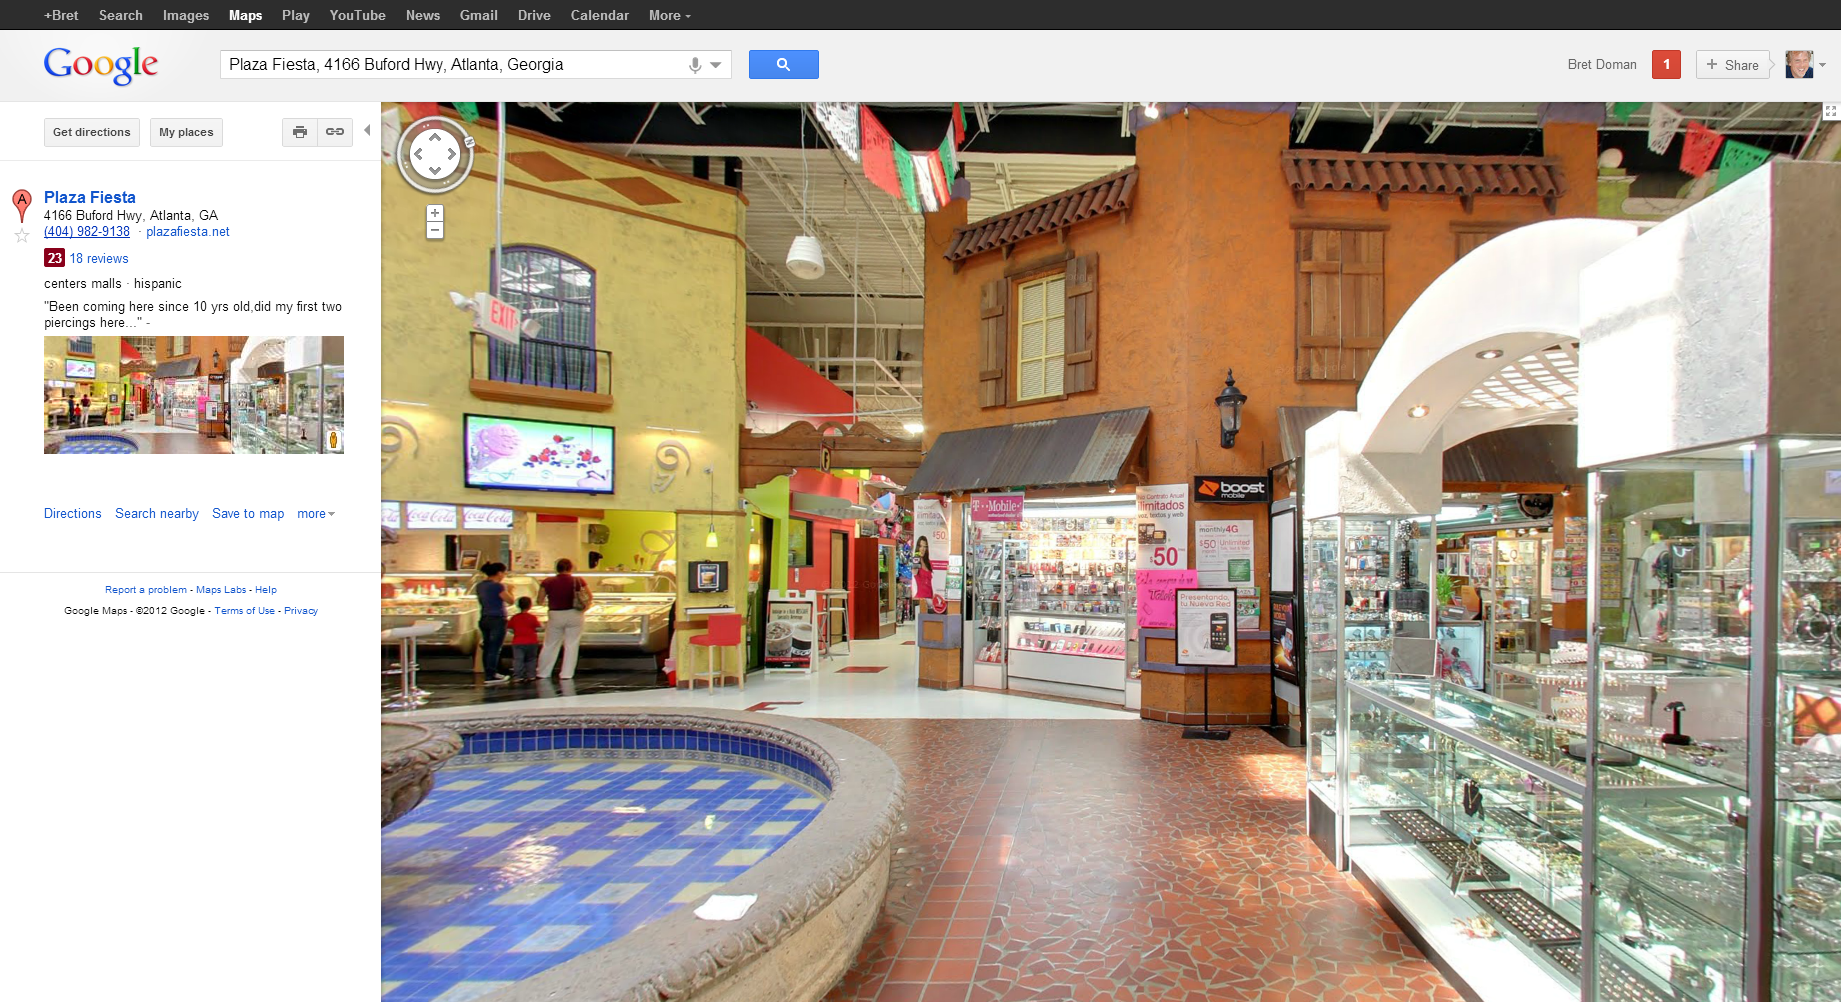Click the Plaza Fiesta address search field
This screenshot has width=1841, height=1002.
pyautogui.click(x=450, y=65)
